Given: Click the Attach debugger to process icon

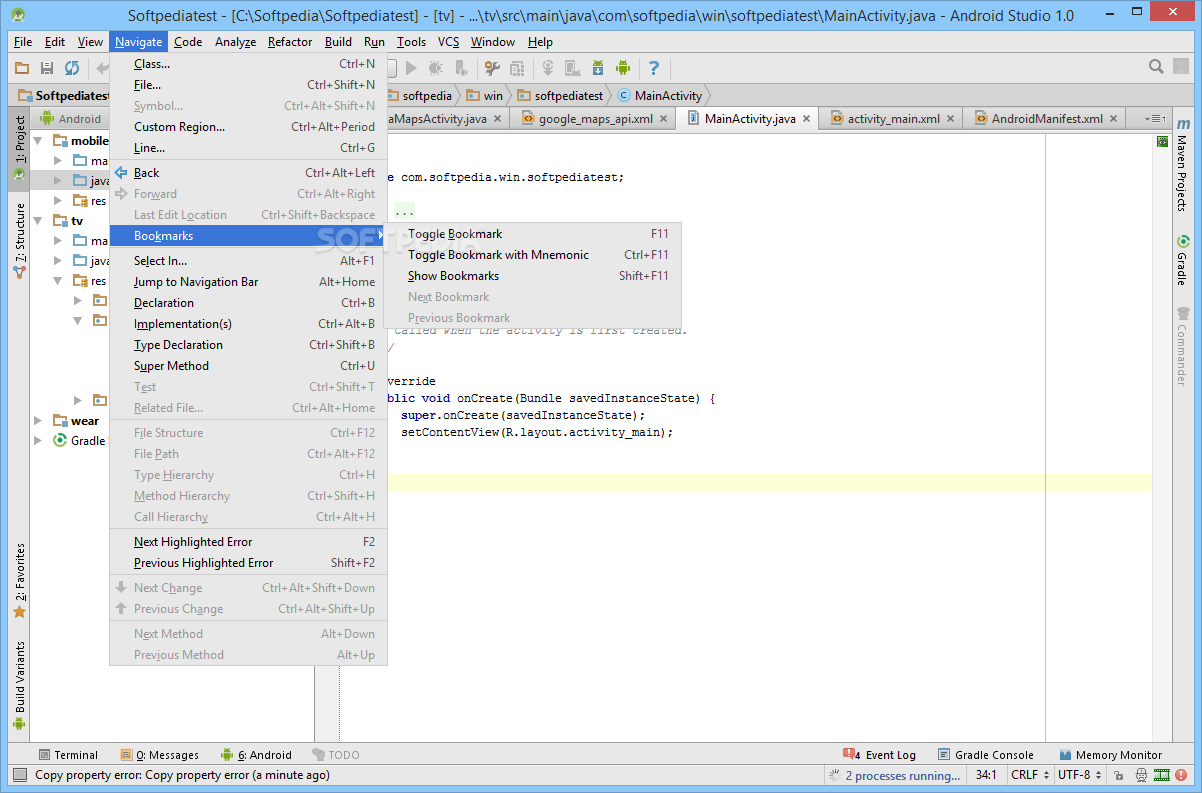Looking at the screenshot, I should pos(461,68).
